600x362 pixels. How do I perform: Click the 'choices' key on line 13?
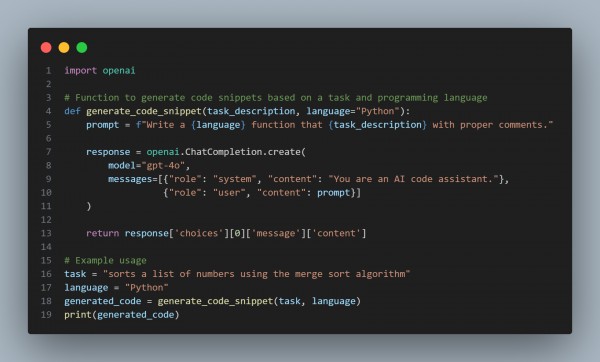pyautogui.click(x=199, y=233)
